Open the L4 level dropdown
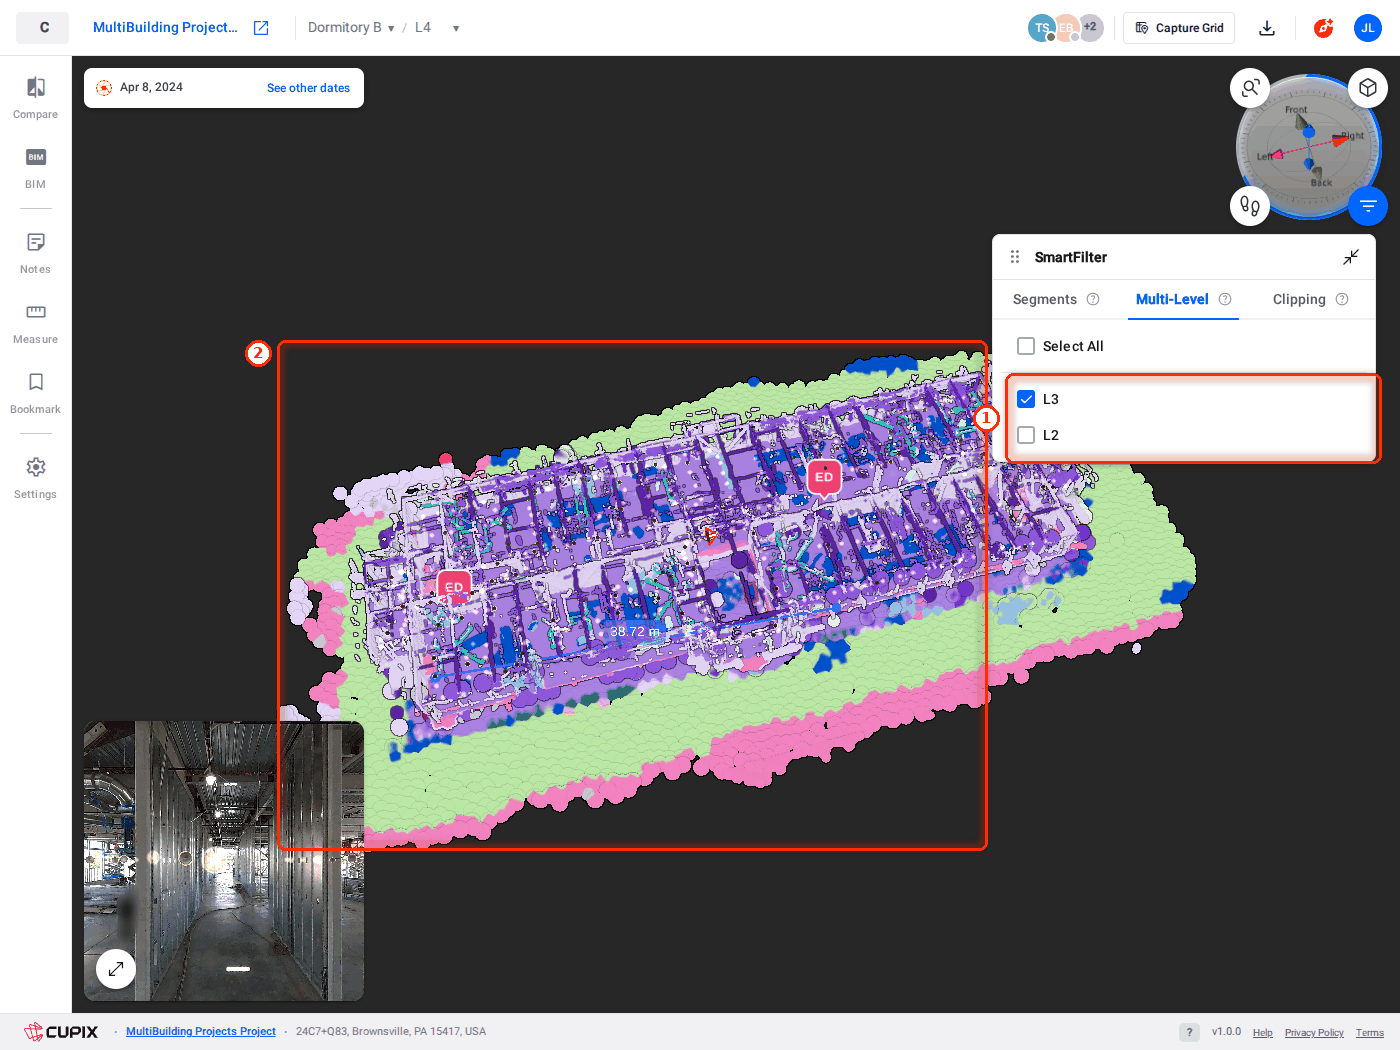This screenshot has width=1400, height=1050. point(437,28)
